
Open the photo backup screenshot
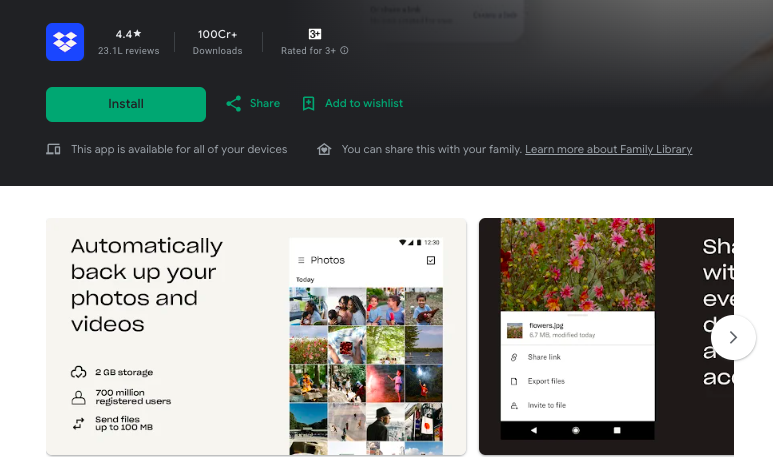(x=256, y=337)
